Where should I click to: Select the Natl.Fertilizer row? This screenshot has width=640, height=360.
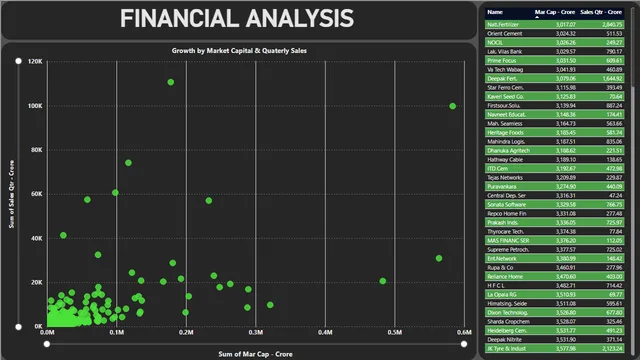pos(554,24)
